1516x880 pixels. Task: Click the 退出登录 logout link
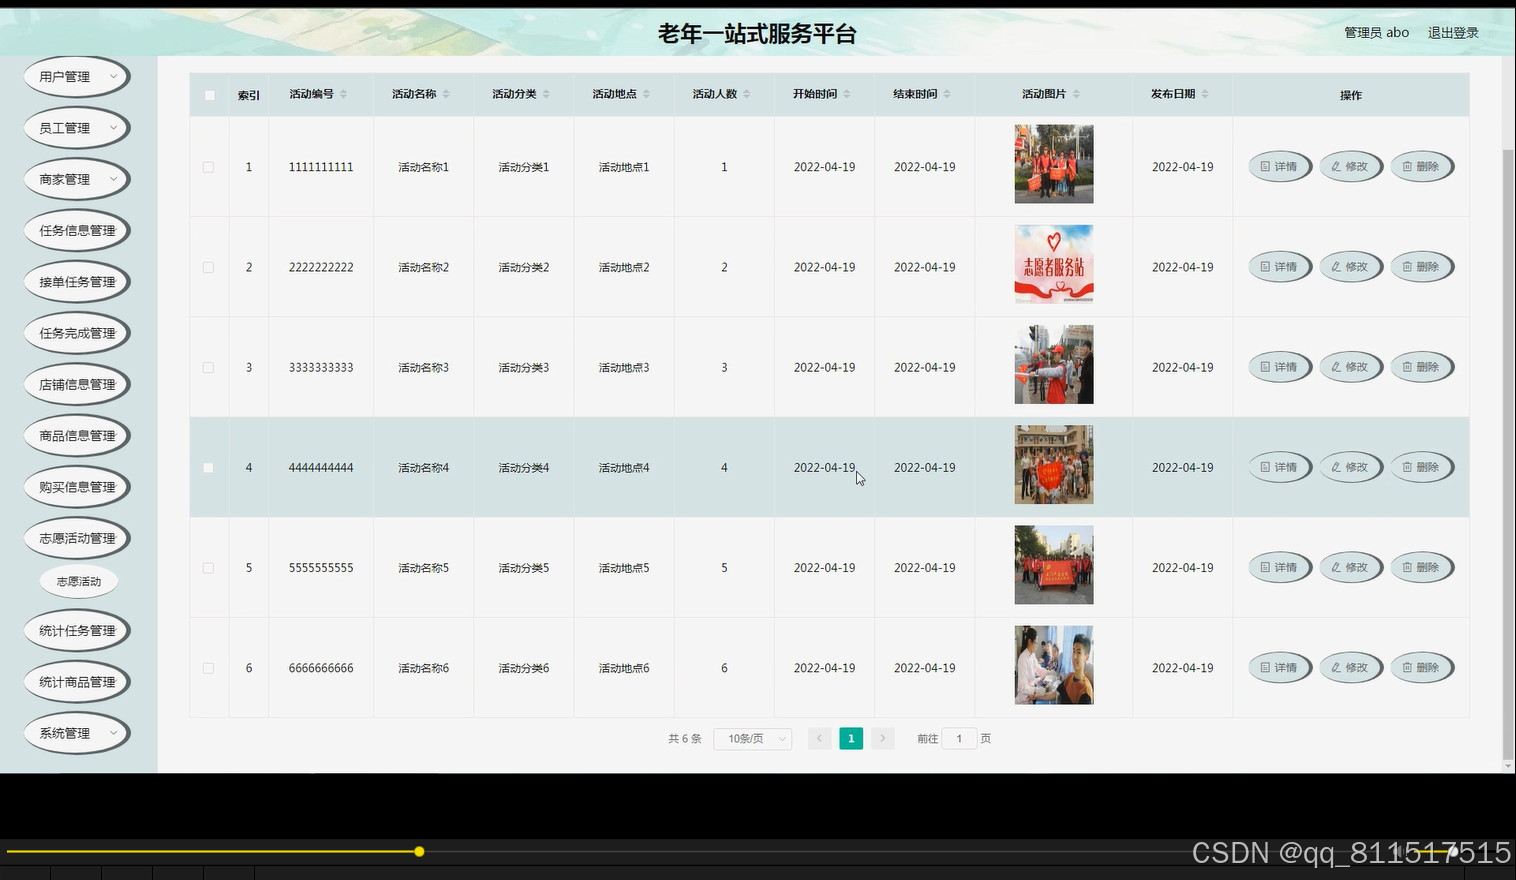click(1453, 33)
